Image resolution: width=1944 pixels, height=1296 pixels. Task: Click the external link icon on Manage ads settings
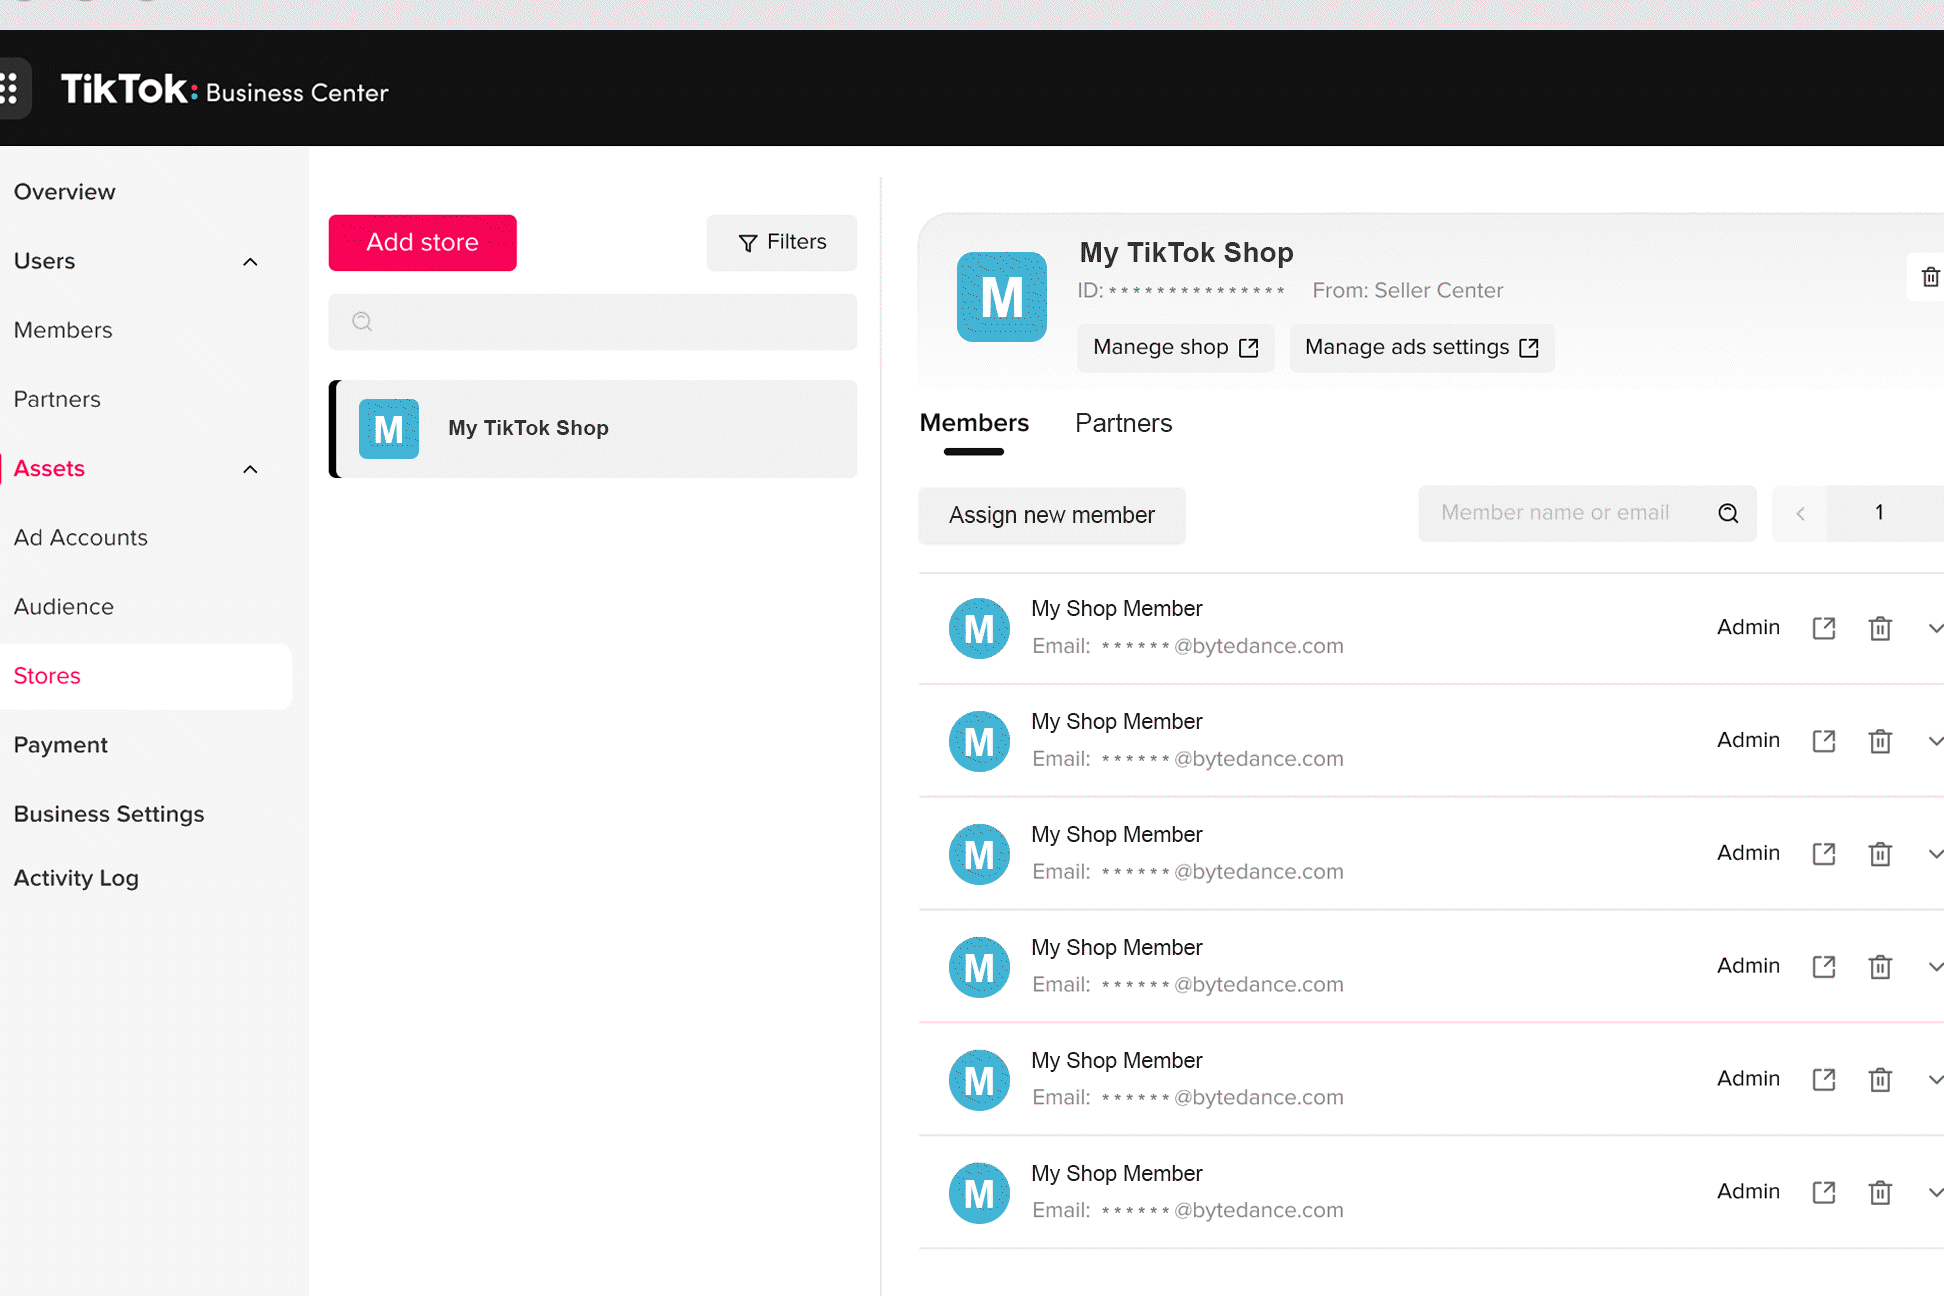pyautogui.click(x=1528, y=347)
